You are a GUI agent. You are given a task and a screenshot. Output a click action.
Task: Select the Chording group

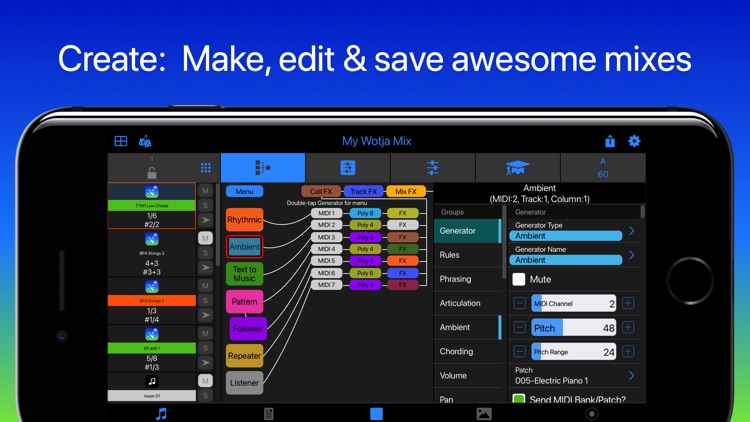467,351
